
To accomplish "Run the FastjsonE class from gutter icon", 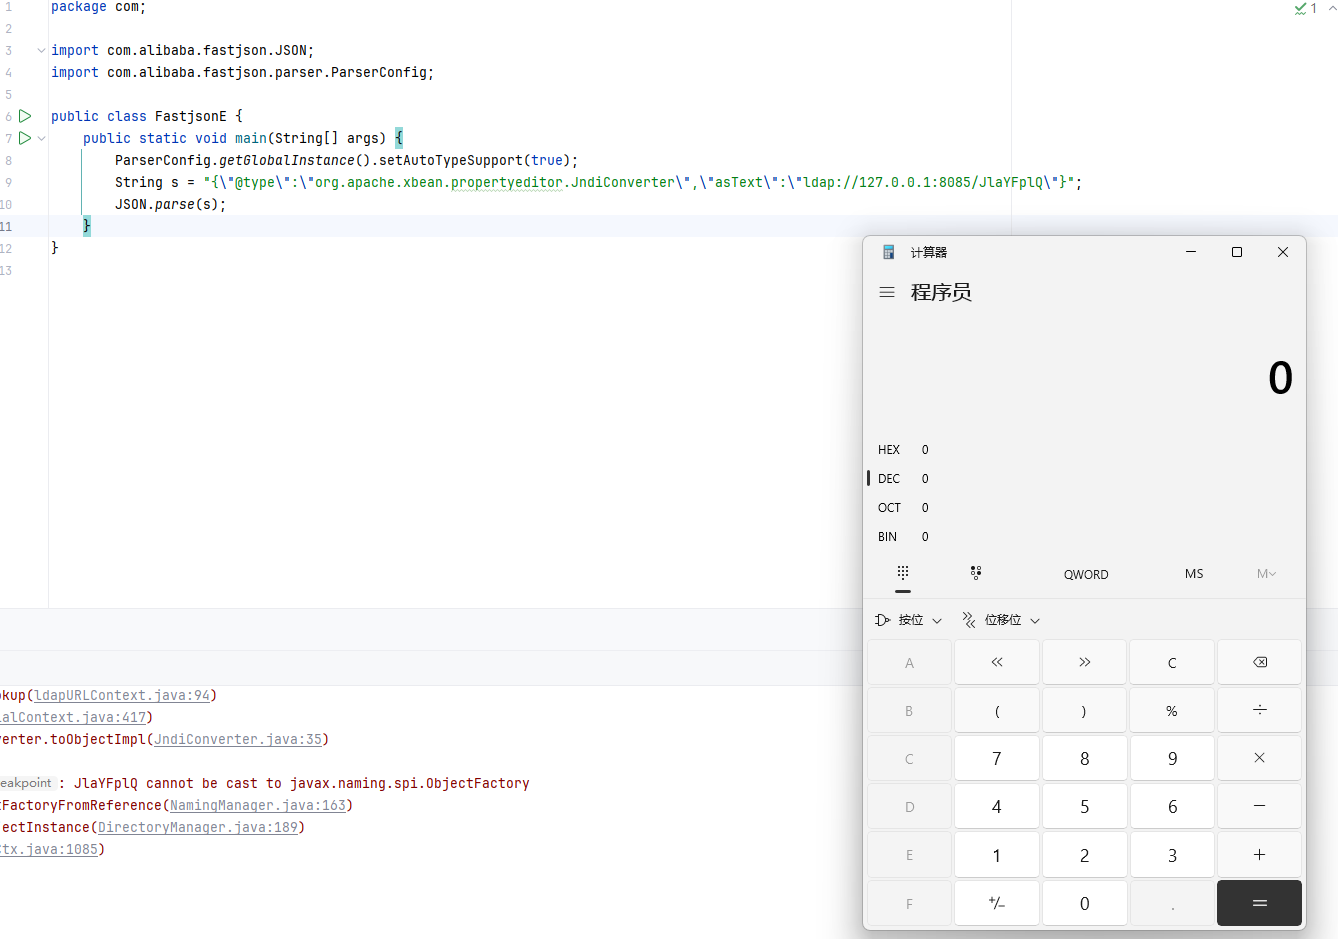I will click(x=25, y=116).
